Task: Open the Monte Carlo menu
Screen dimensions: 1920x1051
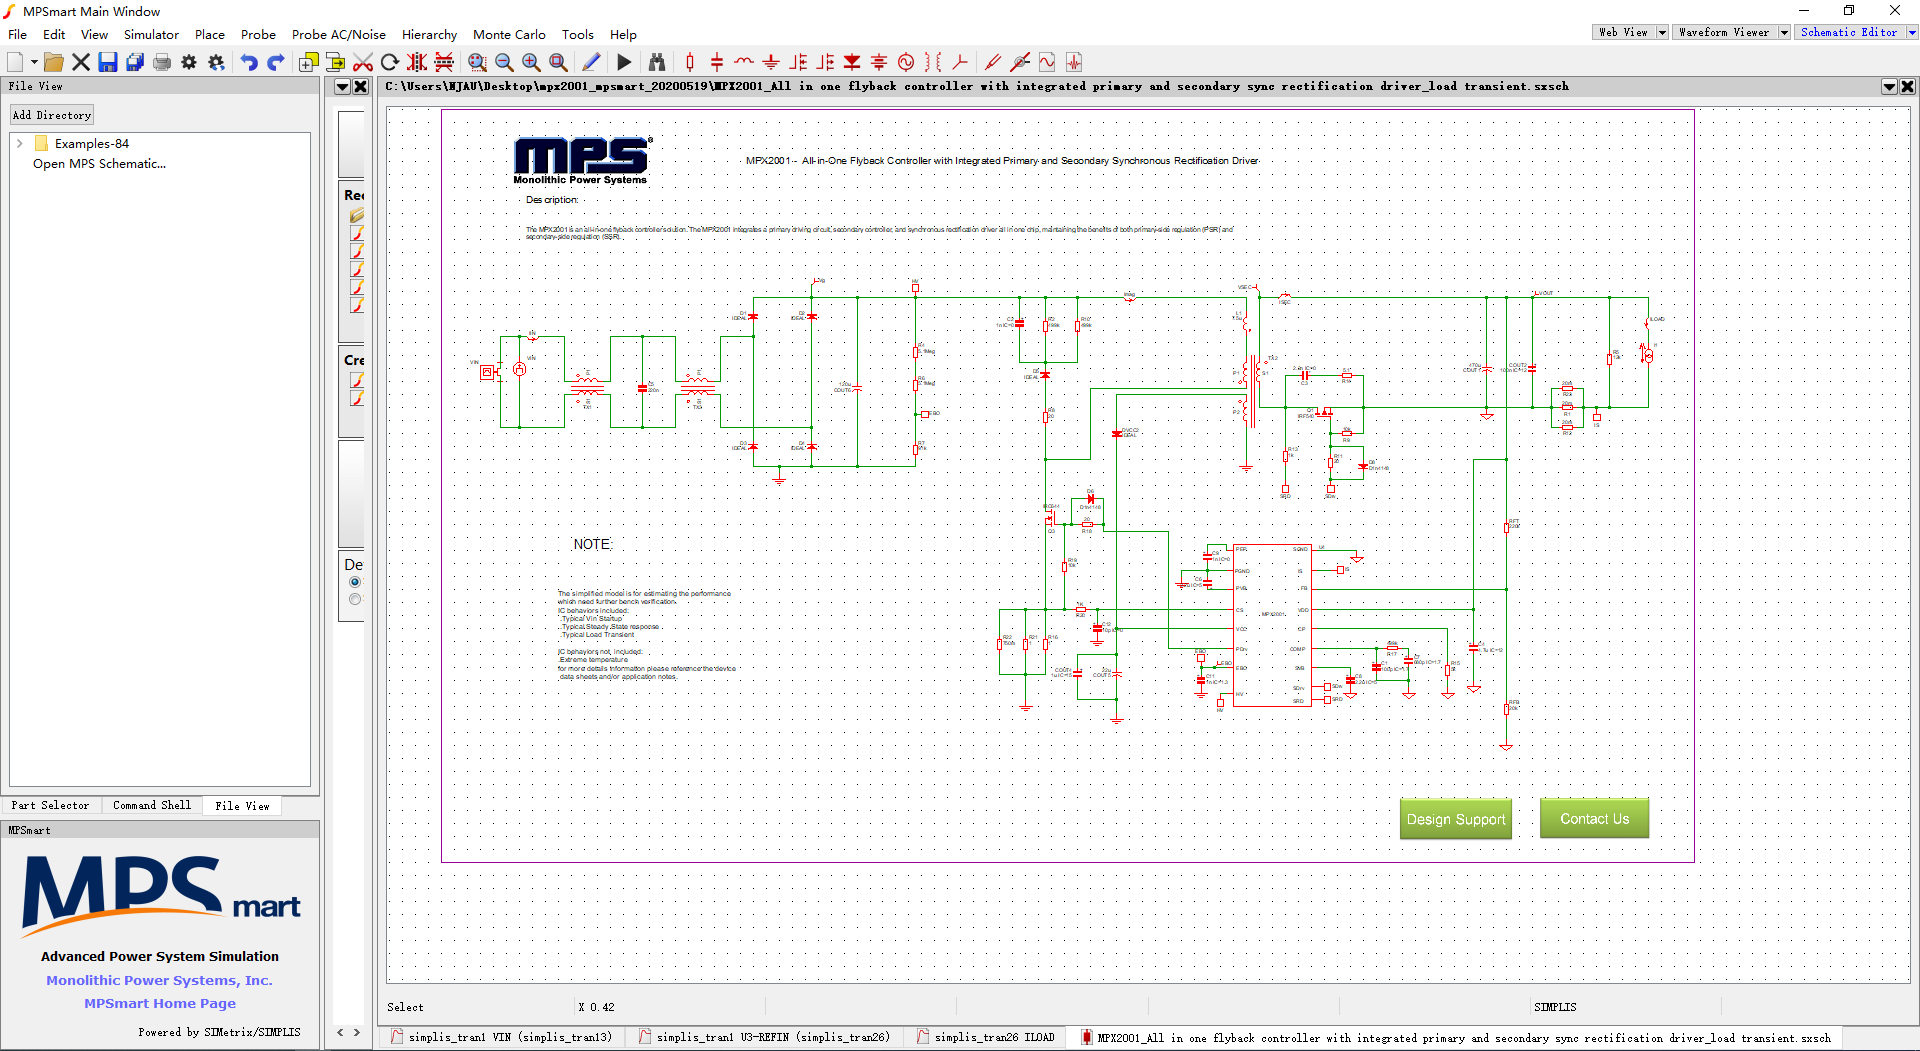Action: pos(509,34)
